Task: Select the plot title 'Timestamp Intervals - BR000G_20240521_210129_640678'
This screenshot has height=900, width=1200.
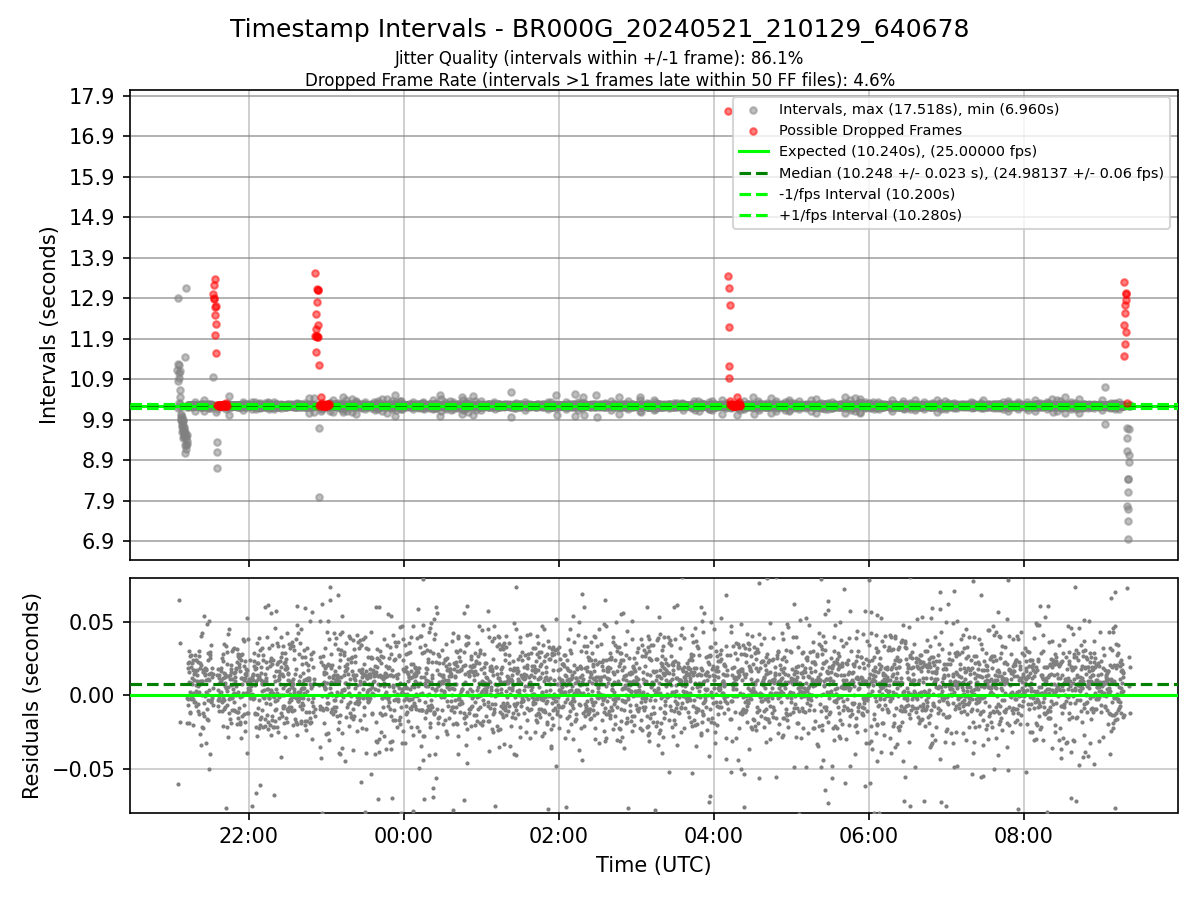Action: 599,29
